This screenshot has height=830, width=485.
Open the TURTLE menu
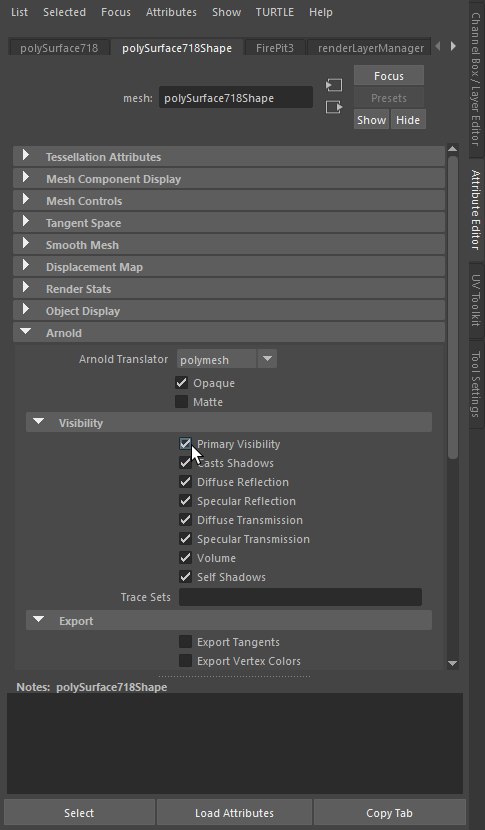pyautogui.click(x=275, y=12)
